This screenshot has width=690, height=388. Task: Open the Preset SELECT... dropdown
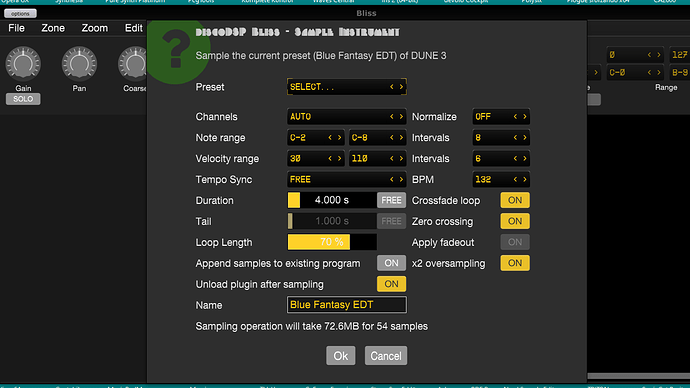(x=347, y=87)
